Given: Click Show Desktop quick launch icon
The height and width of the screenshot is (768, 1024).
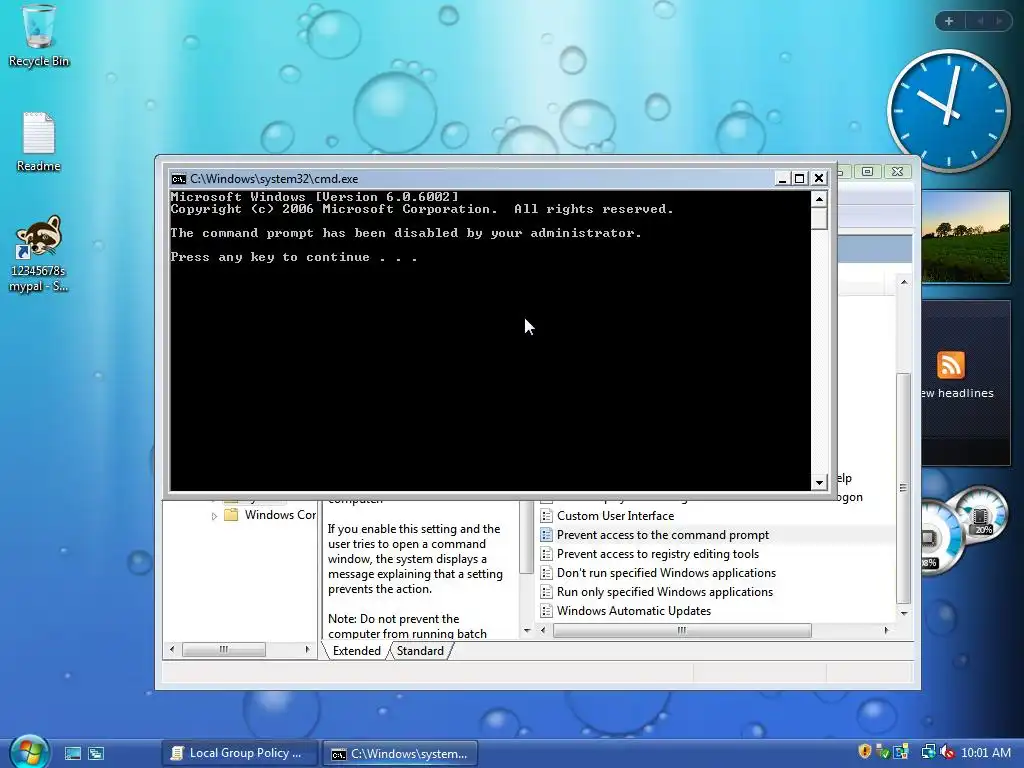Looking at the screenshot, I should (x=72, y=753).
